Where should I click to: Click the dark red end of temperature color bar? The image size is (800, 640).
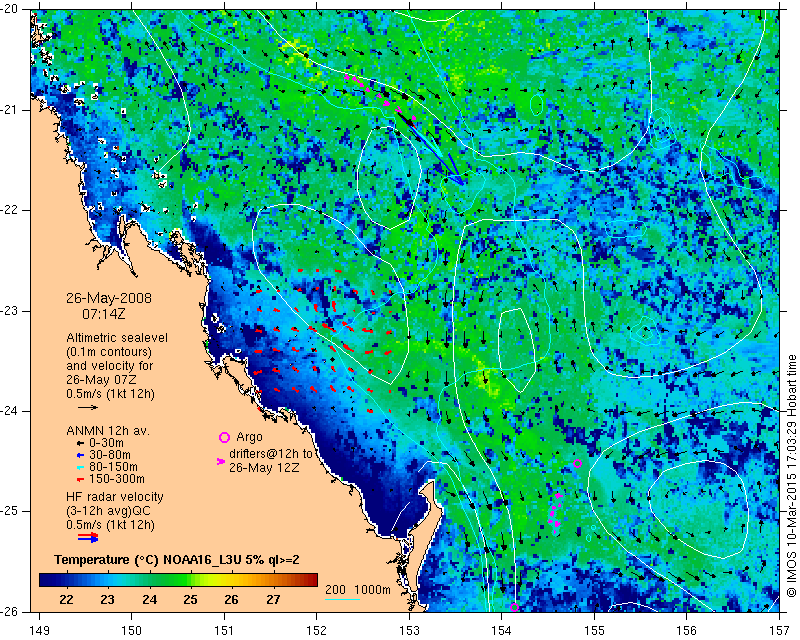[310, 580]
